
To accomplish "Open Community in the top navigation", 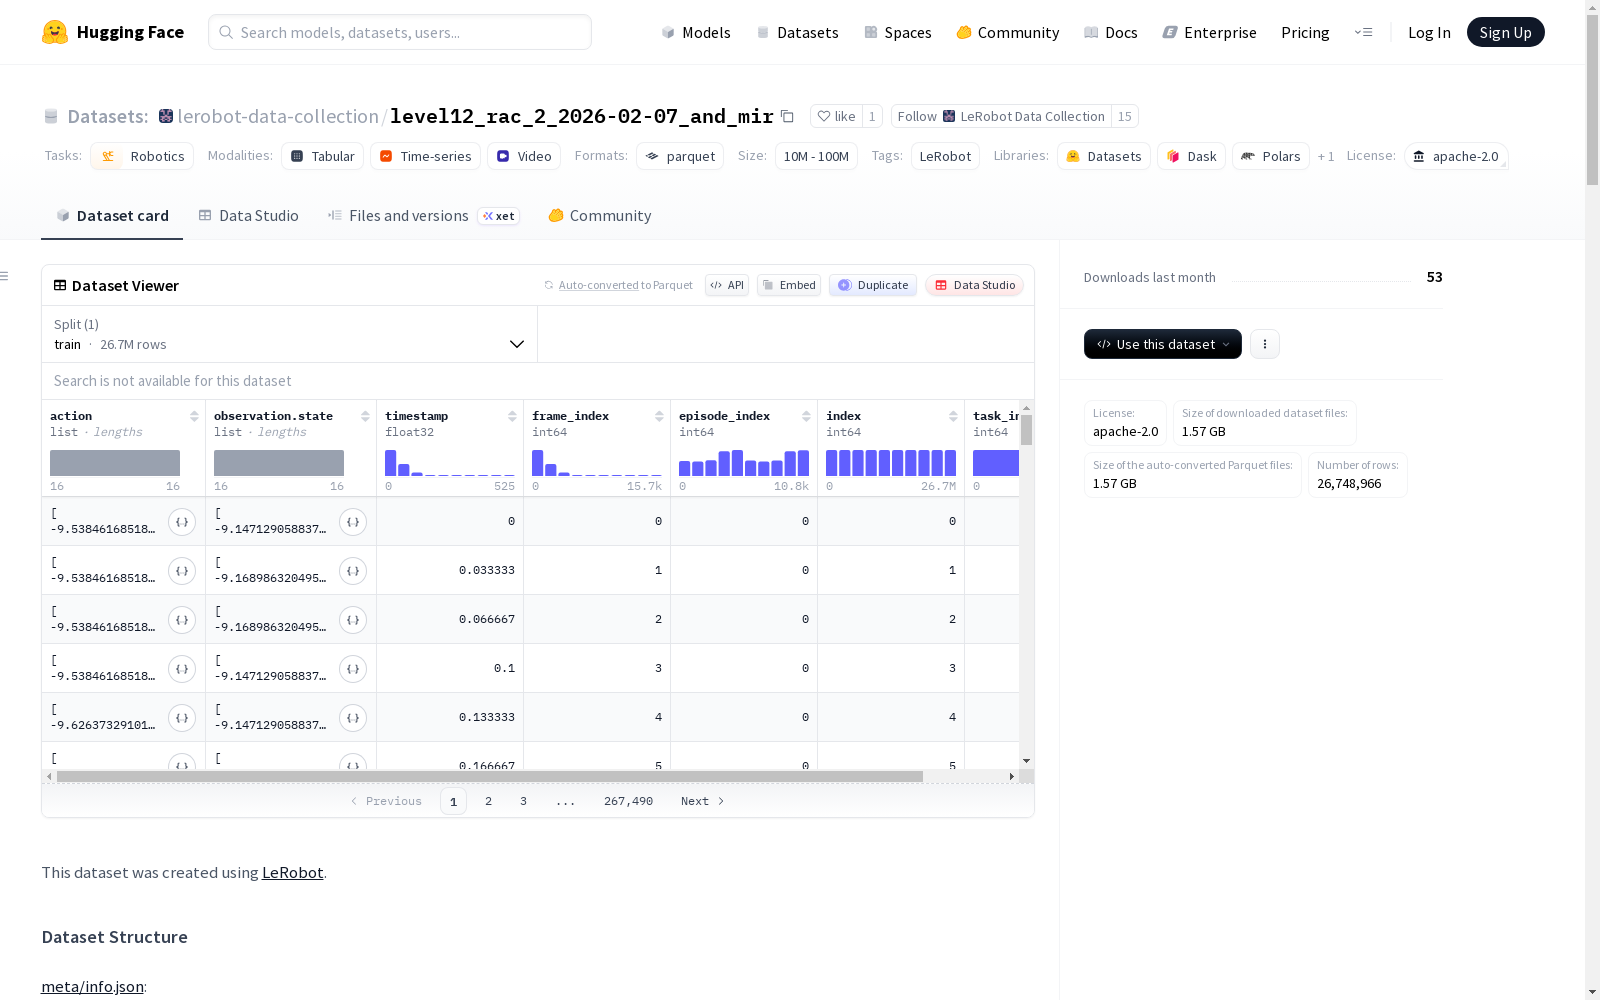I will pos(1008,33).
